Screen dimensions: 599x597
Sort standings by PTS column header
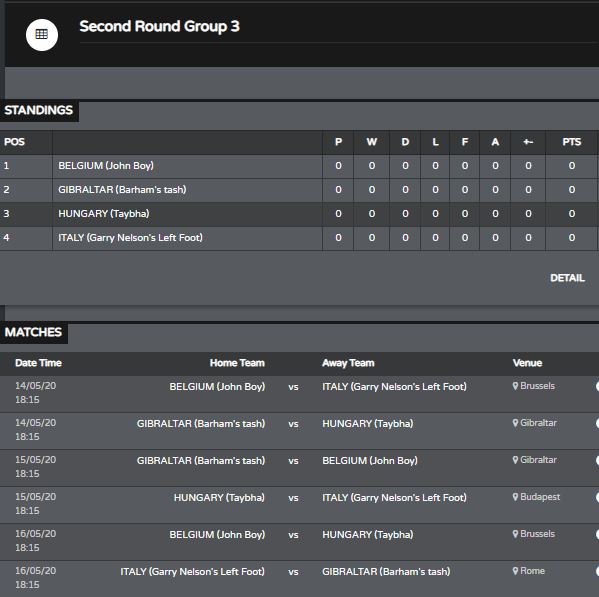pyautogui.click(x=571, y=142)
